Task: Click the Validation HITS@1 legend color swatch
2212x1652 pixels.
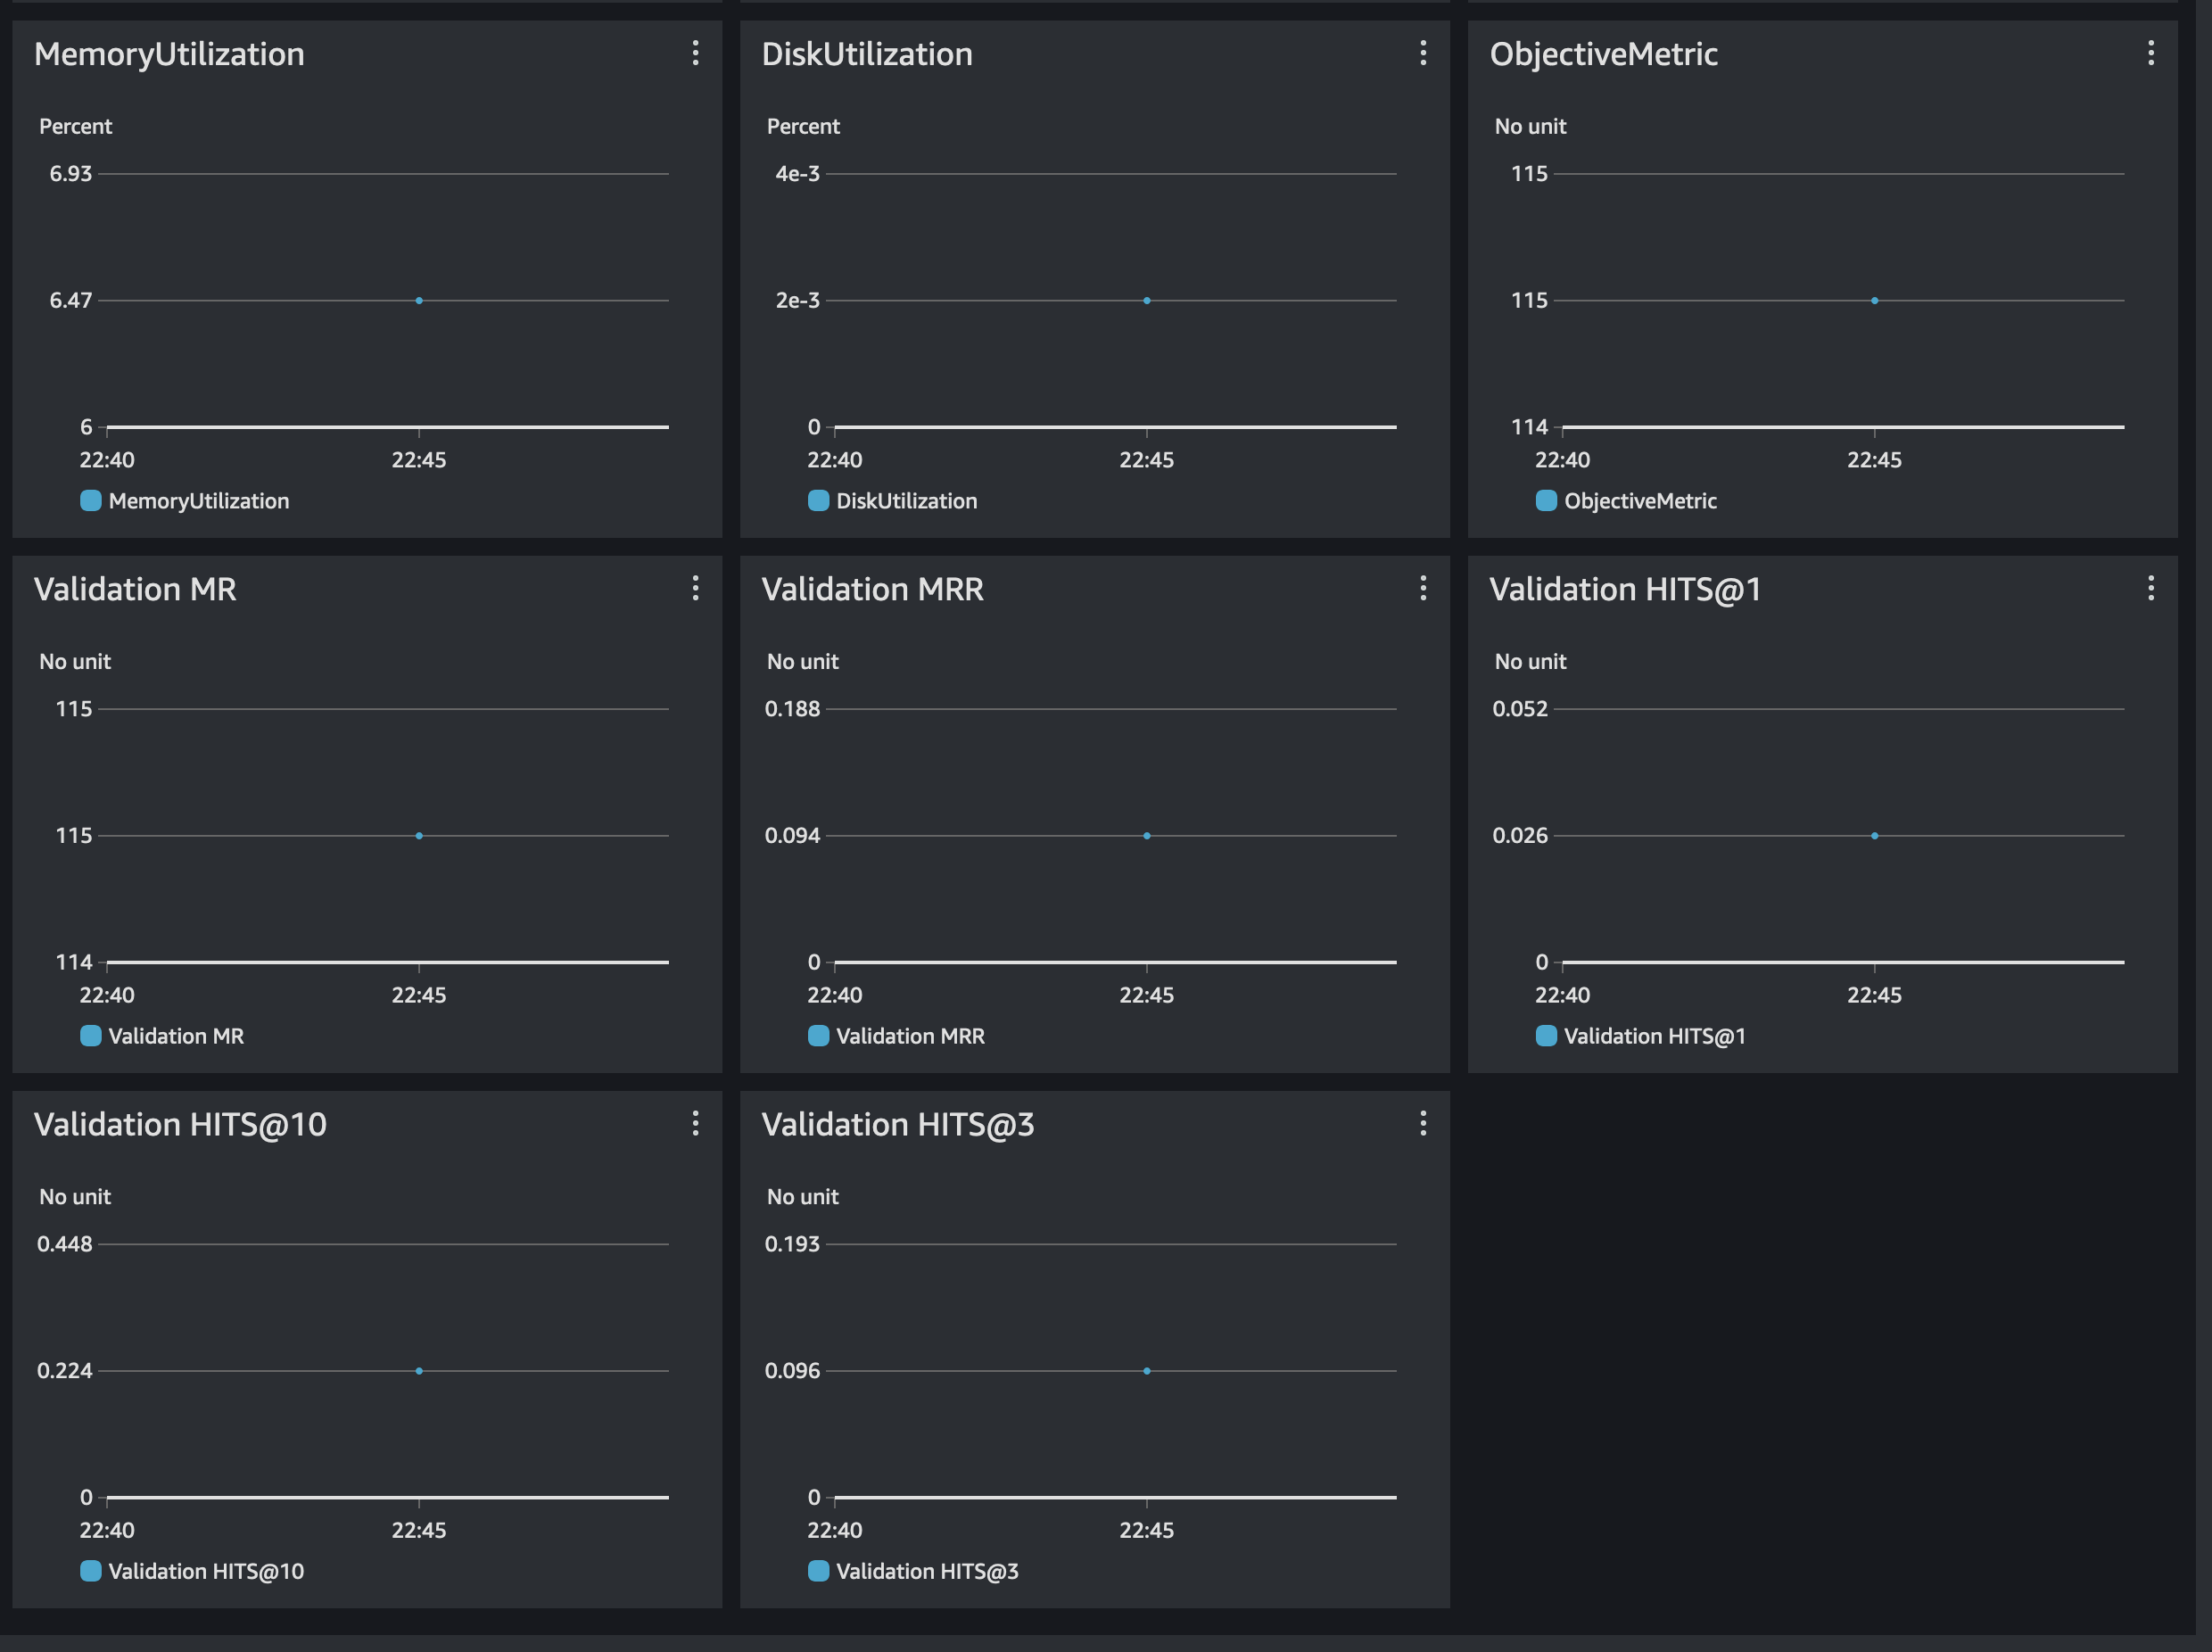Action: [1547, 1035]
